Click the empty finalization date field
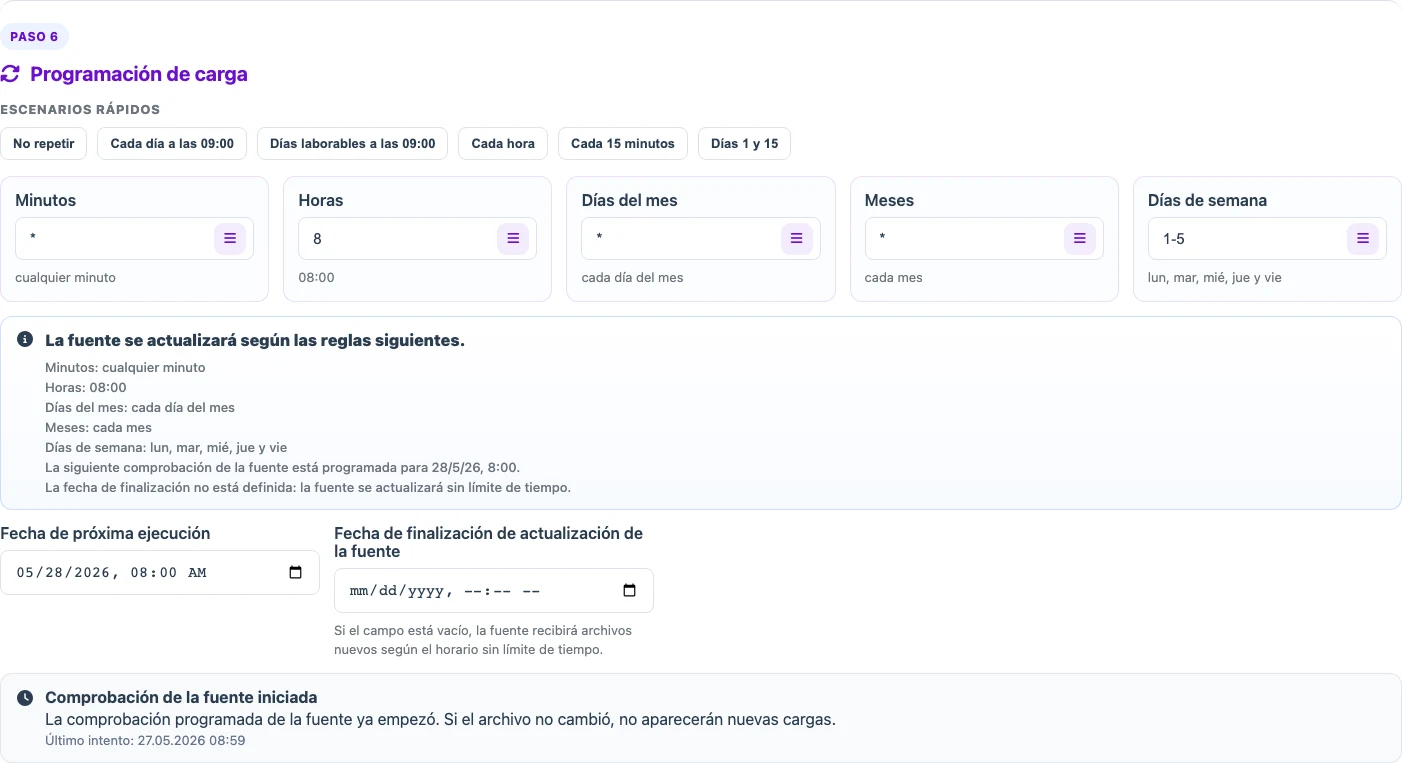The width and height of the screenshot is (1402, 763). [x=494, y=591]
